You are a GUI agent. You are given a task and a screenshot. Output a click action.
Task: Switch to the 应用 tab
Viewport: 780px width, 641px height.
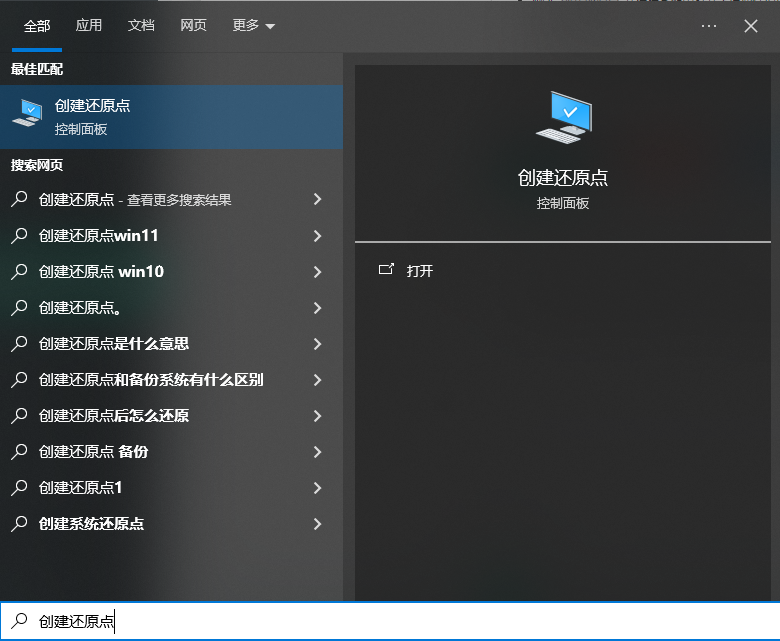click(x=89, y=26)
